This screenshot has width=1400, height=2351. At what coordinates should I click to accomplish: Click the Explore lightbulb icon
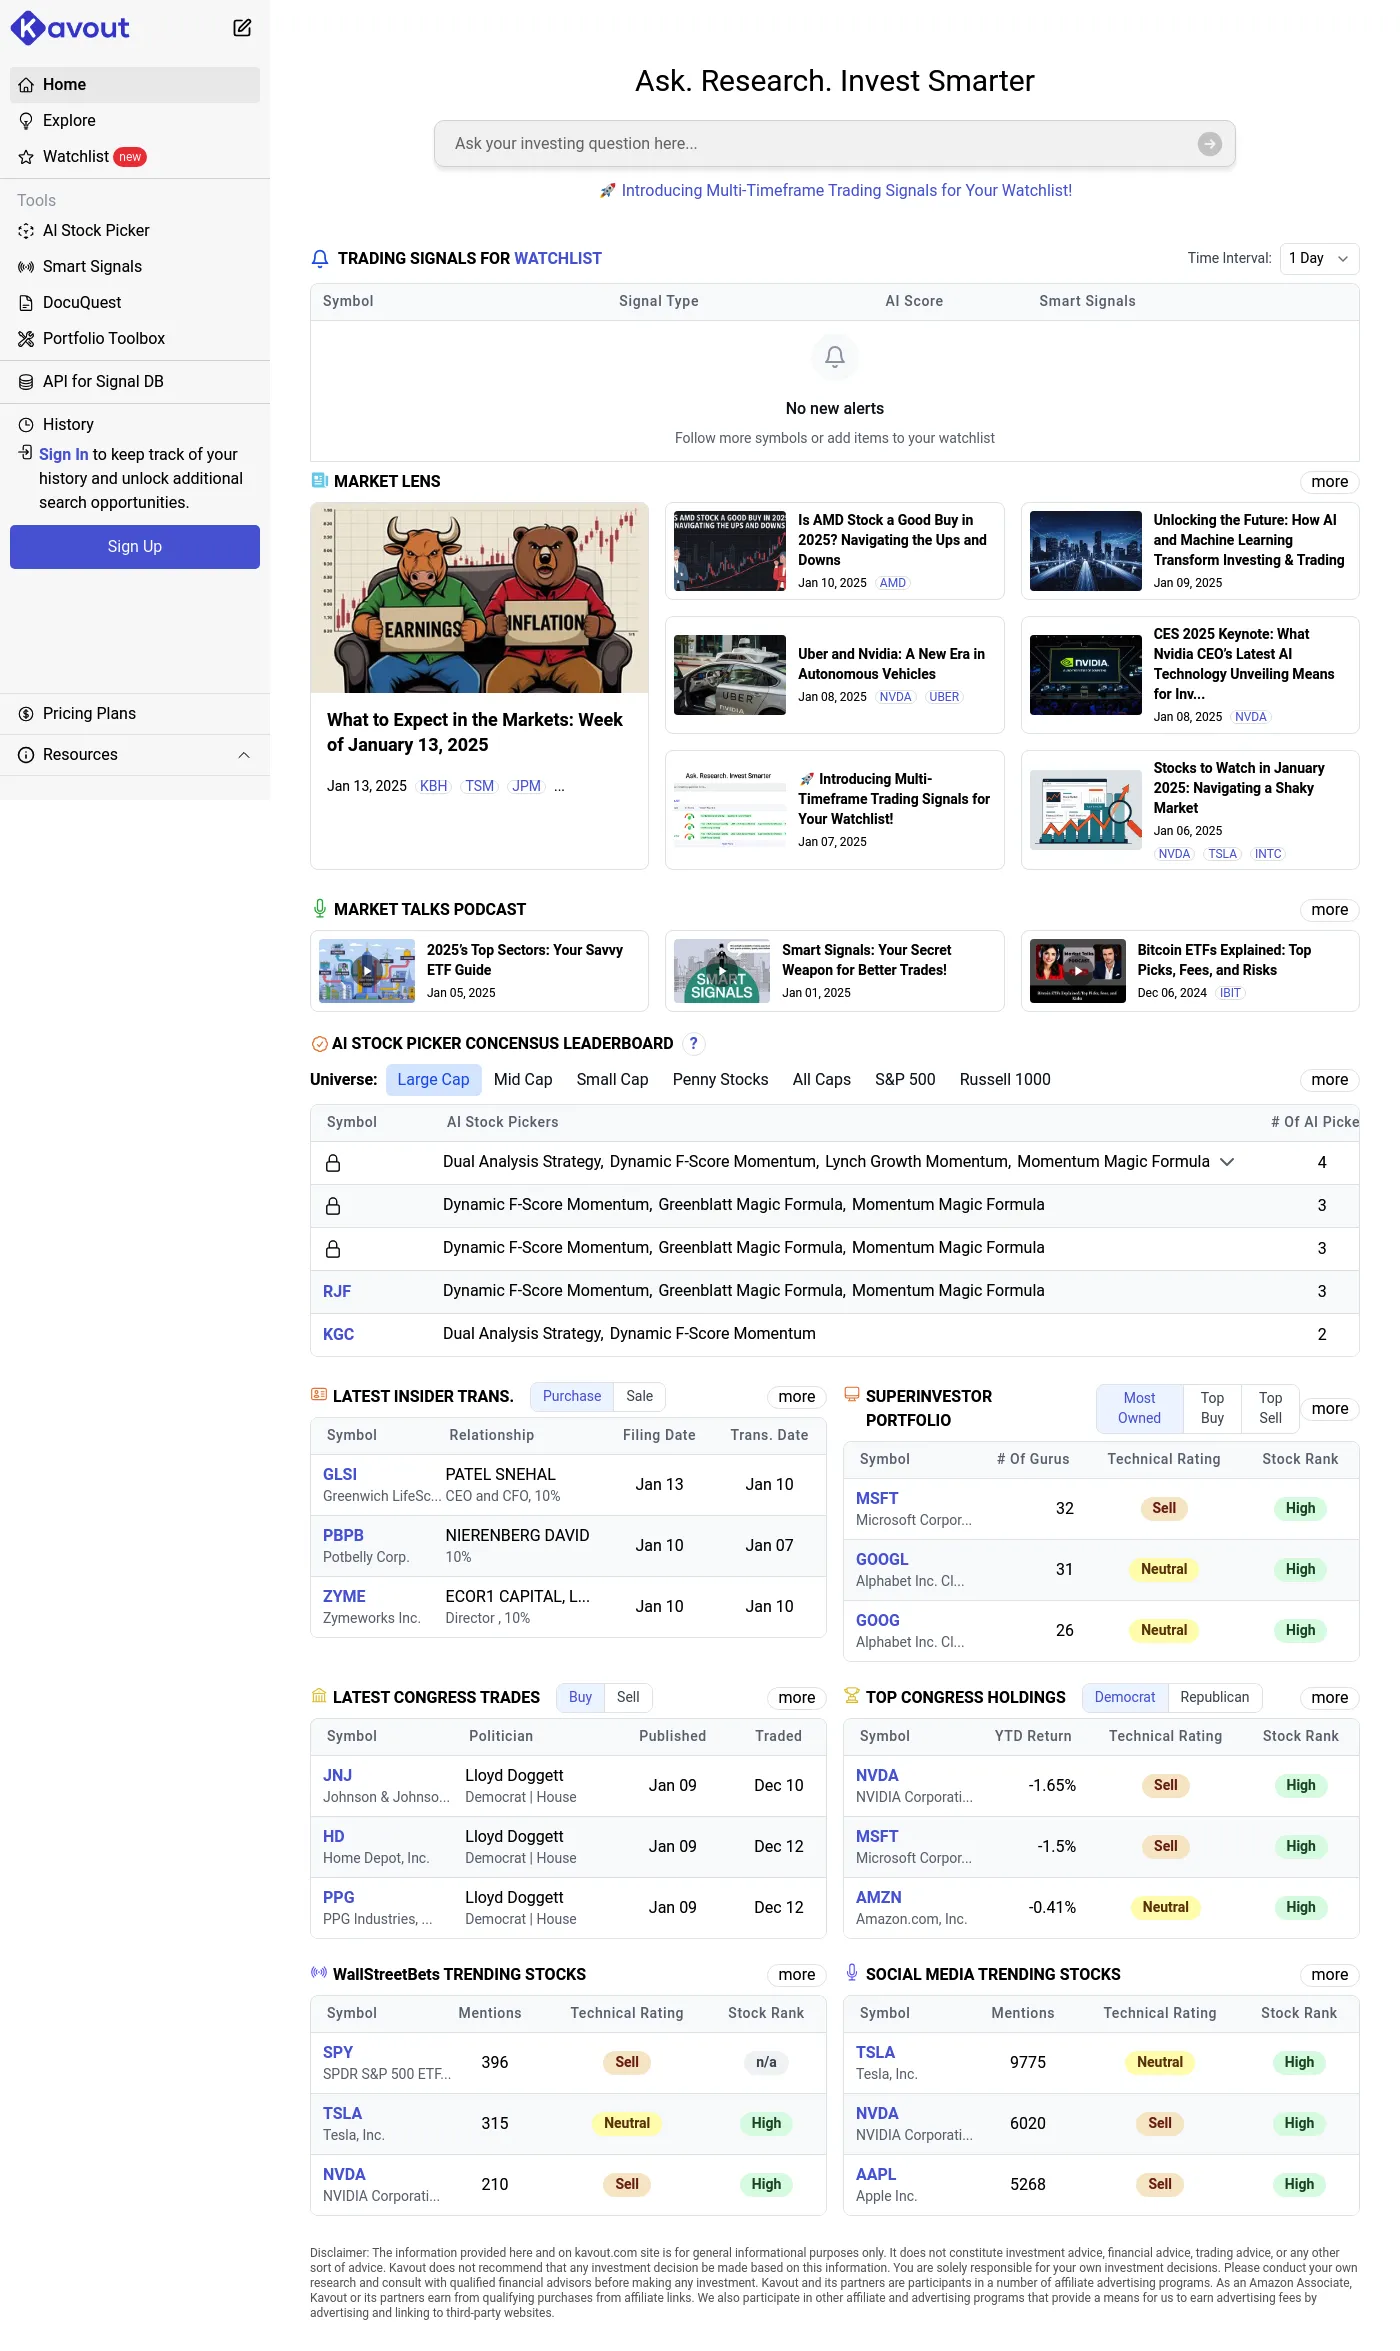pos(26,121)
